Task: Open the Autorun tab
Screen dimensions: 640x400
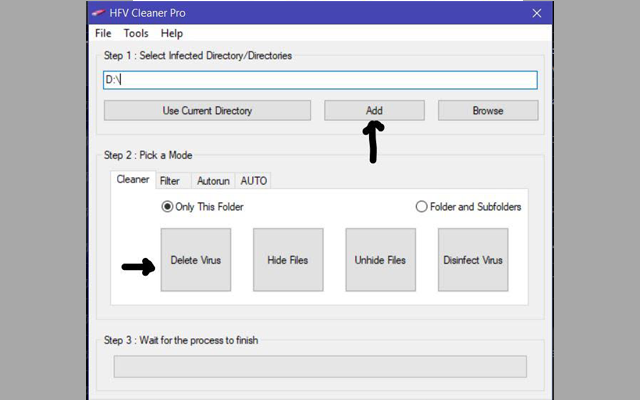Action: [212, 181]
